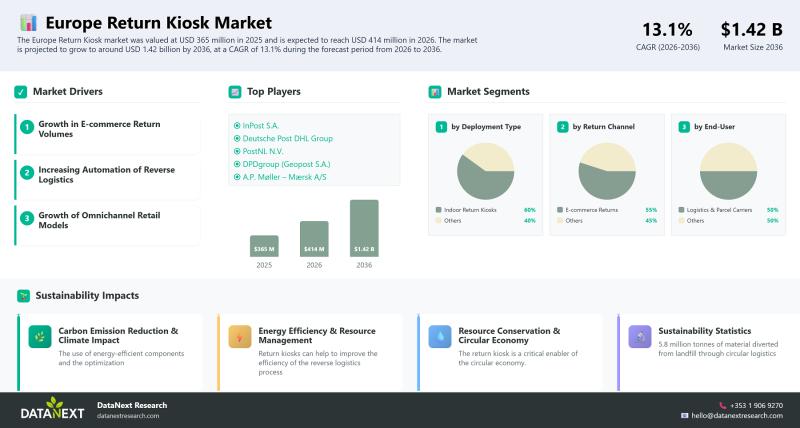This screenshot has width=800, height=428.
Task: Click the Energy Efficiency light bulb icon
Action: (240, 337)
